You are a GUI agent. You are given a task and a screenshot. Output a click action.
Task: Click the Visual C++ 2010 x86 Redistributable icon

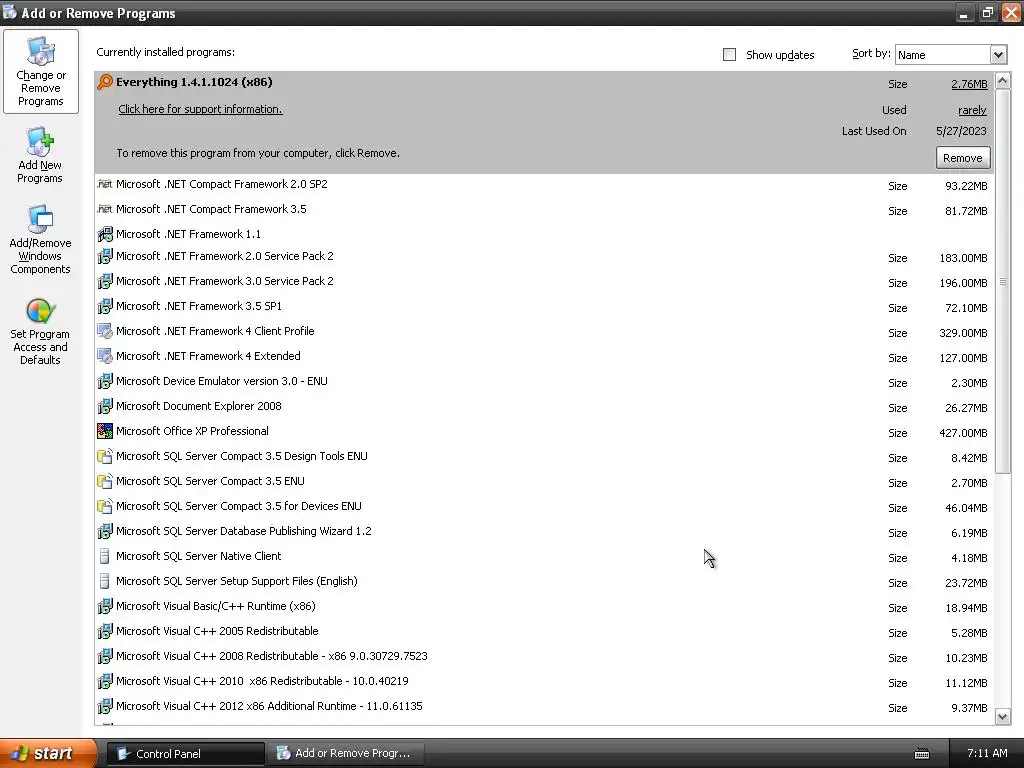click(x=104, y=681)
